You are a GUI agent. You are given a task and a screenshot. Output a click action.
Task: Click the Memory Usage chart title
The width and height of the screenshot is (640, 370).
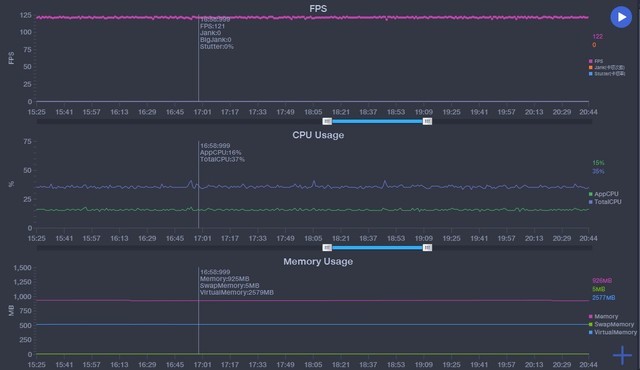318,261
